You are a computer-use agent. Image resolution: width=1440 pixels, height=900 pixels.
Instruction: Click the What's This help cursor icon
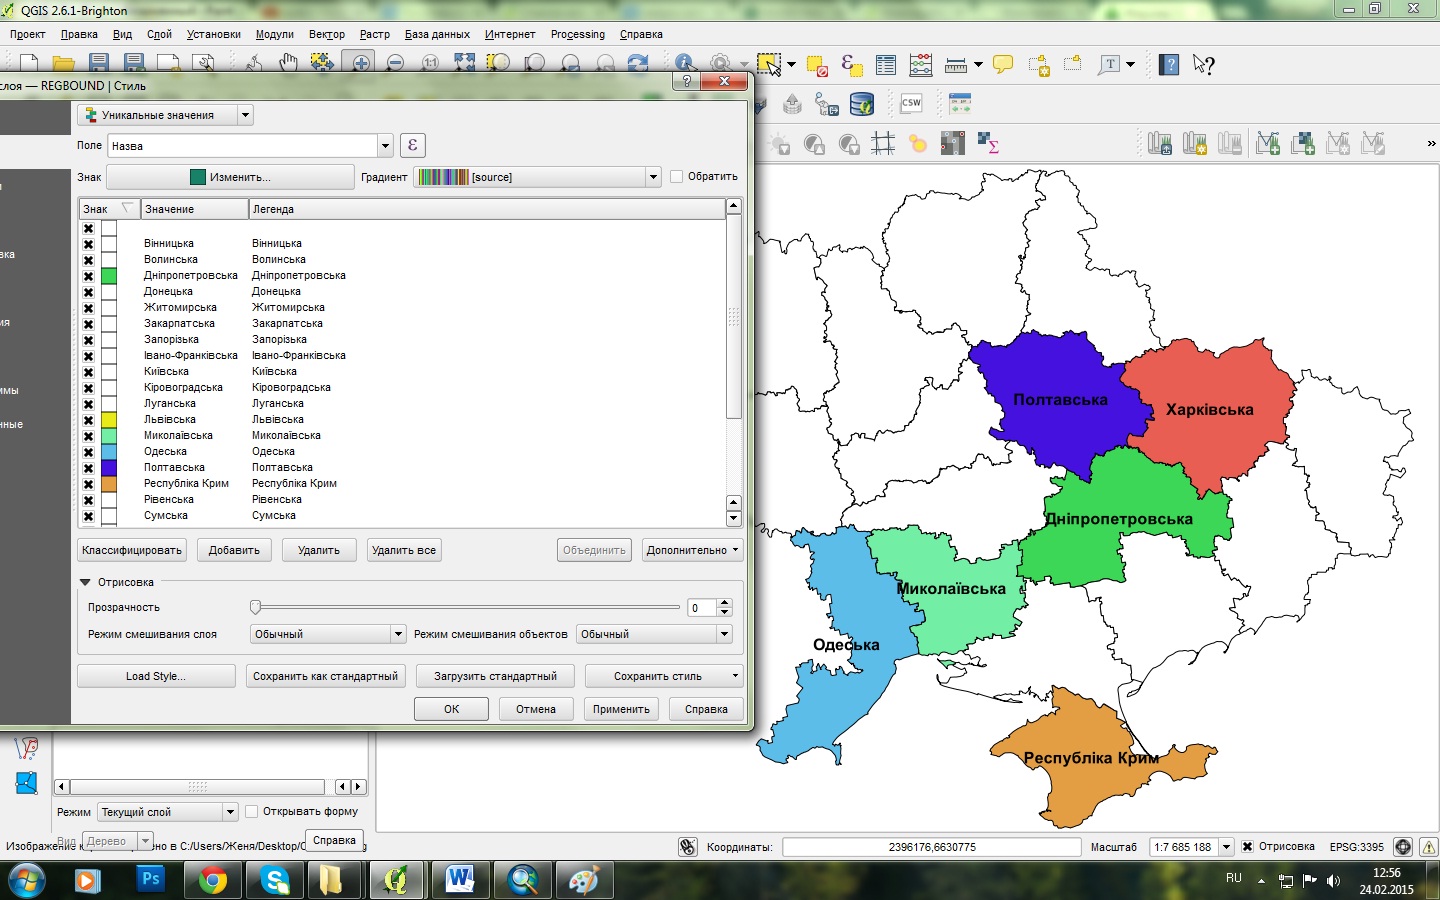1204,66
